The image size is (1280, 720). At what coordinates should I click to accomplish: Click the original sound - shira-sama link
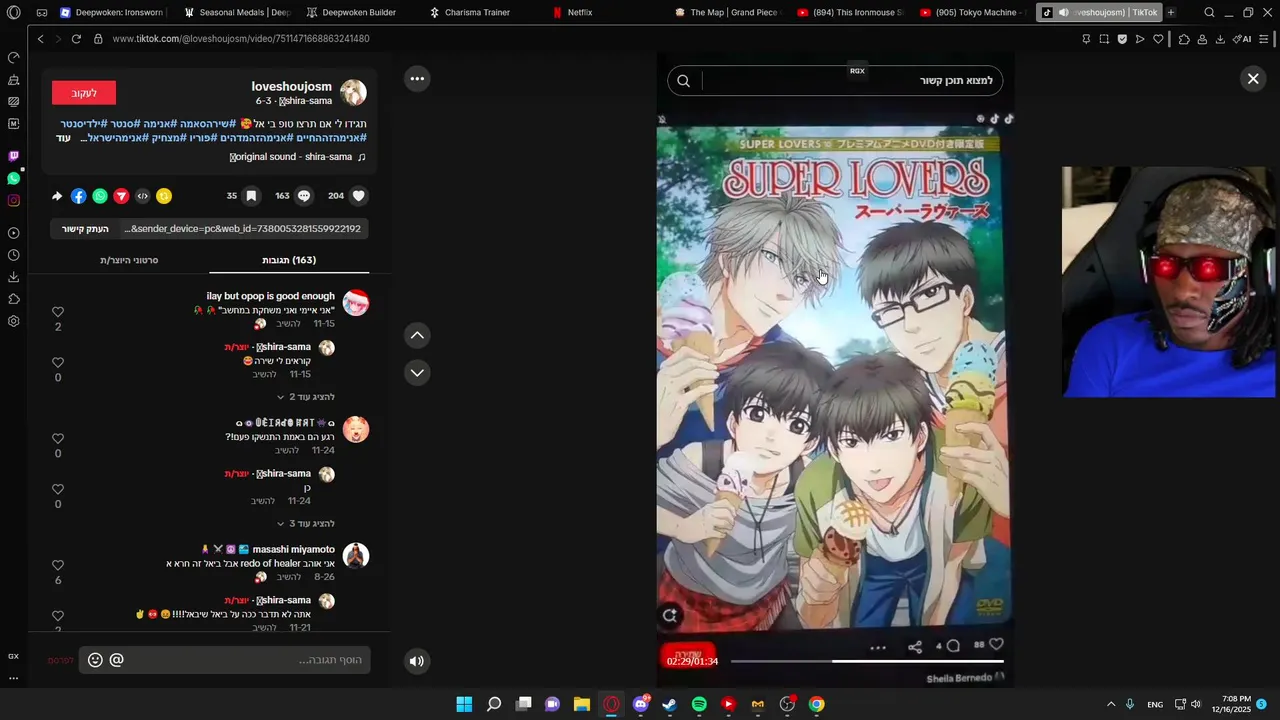pyautogui.click(x=298, y=157)
